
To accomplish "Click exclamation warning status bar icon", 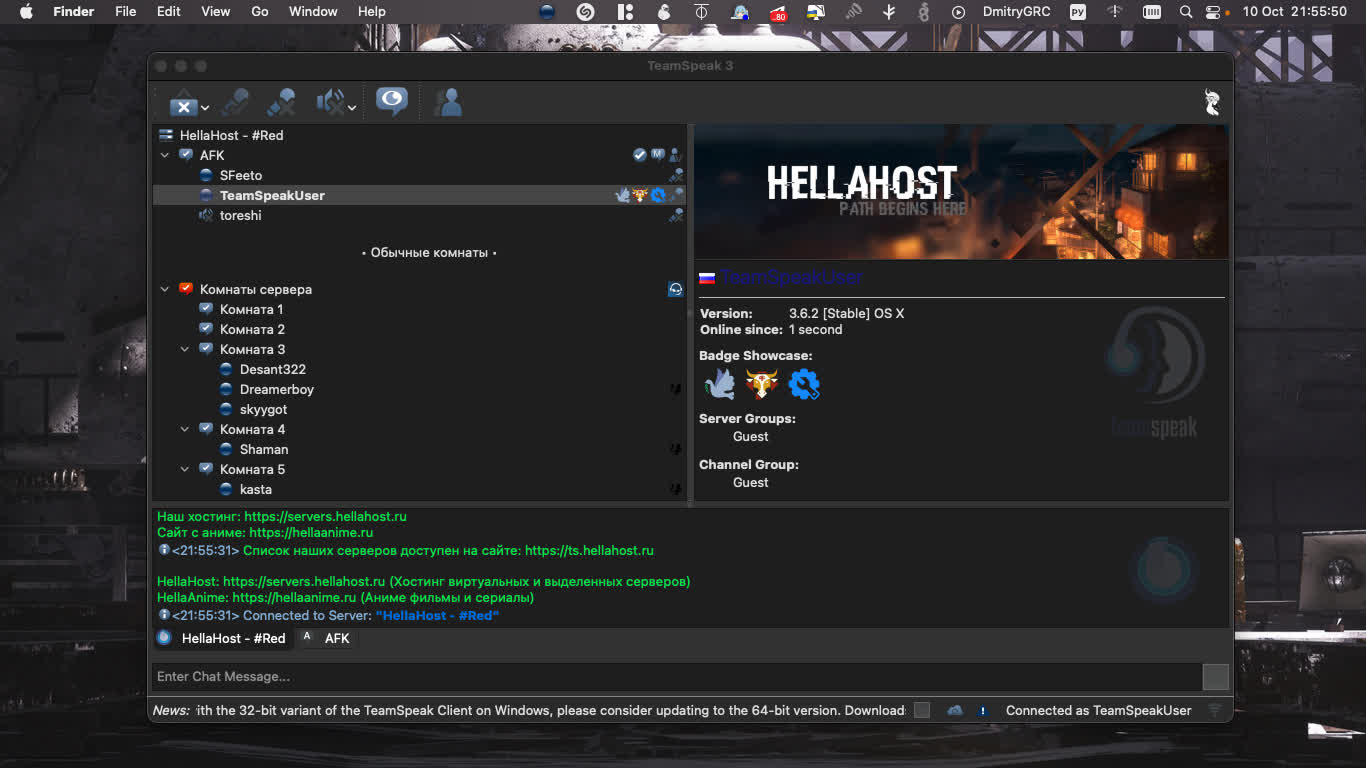I will 983,710.
